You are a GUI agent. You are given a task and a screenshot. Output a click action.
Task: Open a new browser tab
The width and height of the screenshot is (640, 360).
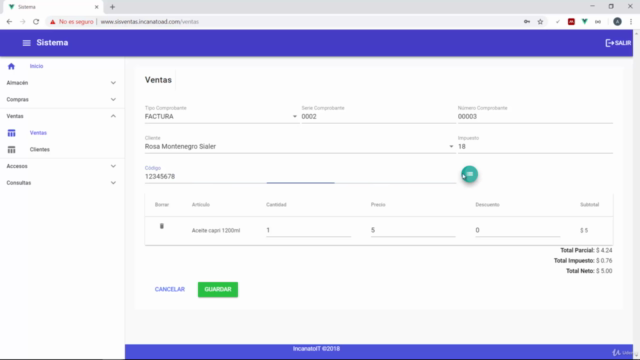pos(112,7)
